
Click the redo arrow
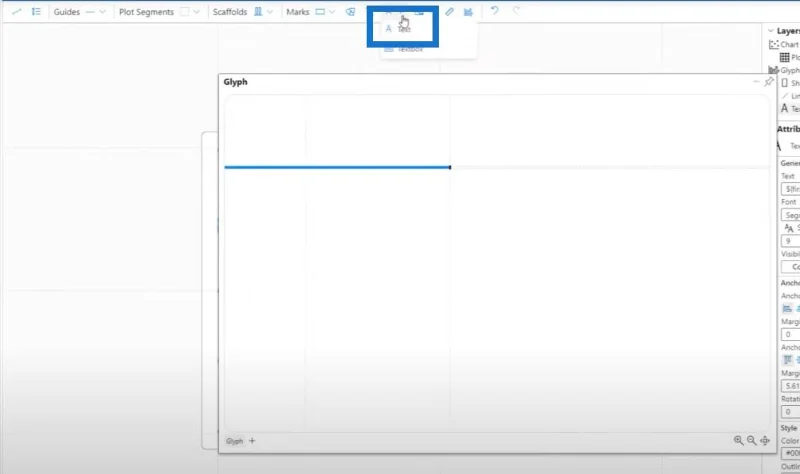point(516,11)
